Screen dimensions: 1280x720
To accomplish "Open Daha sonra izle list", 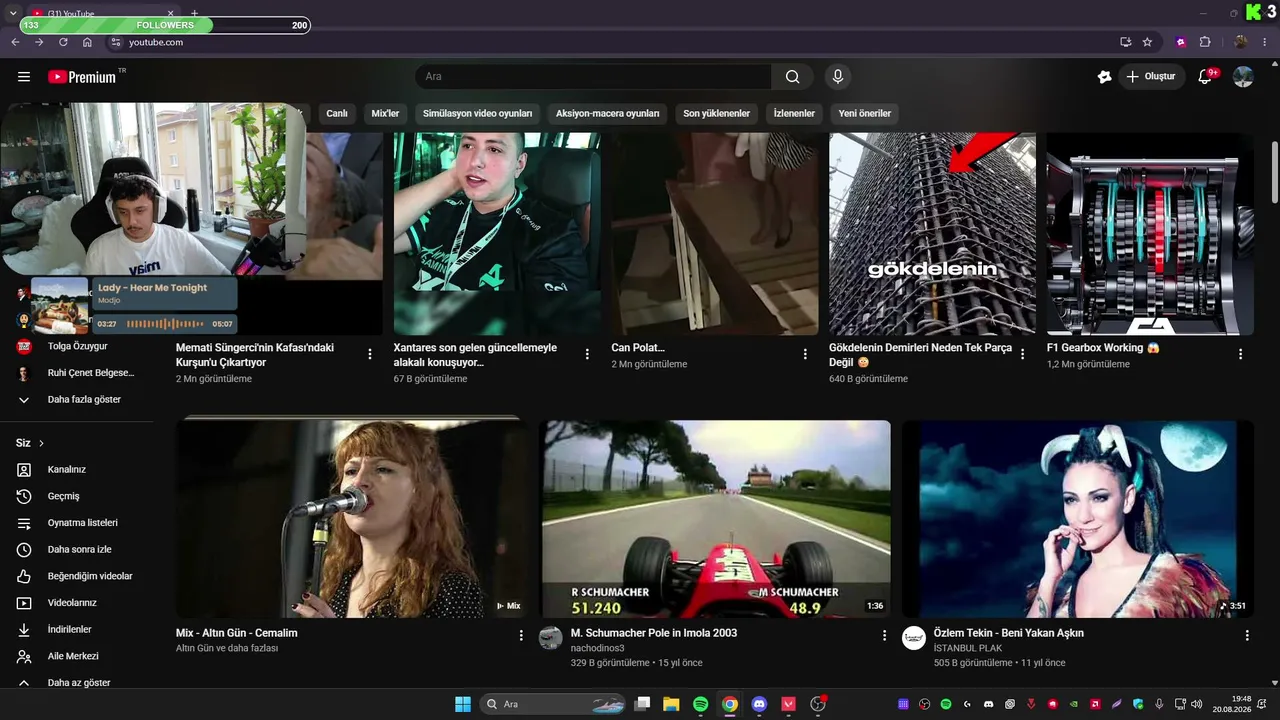I will pos(77,550).
